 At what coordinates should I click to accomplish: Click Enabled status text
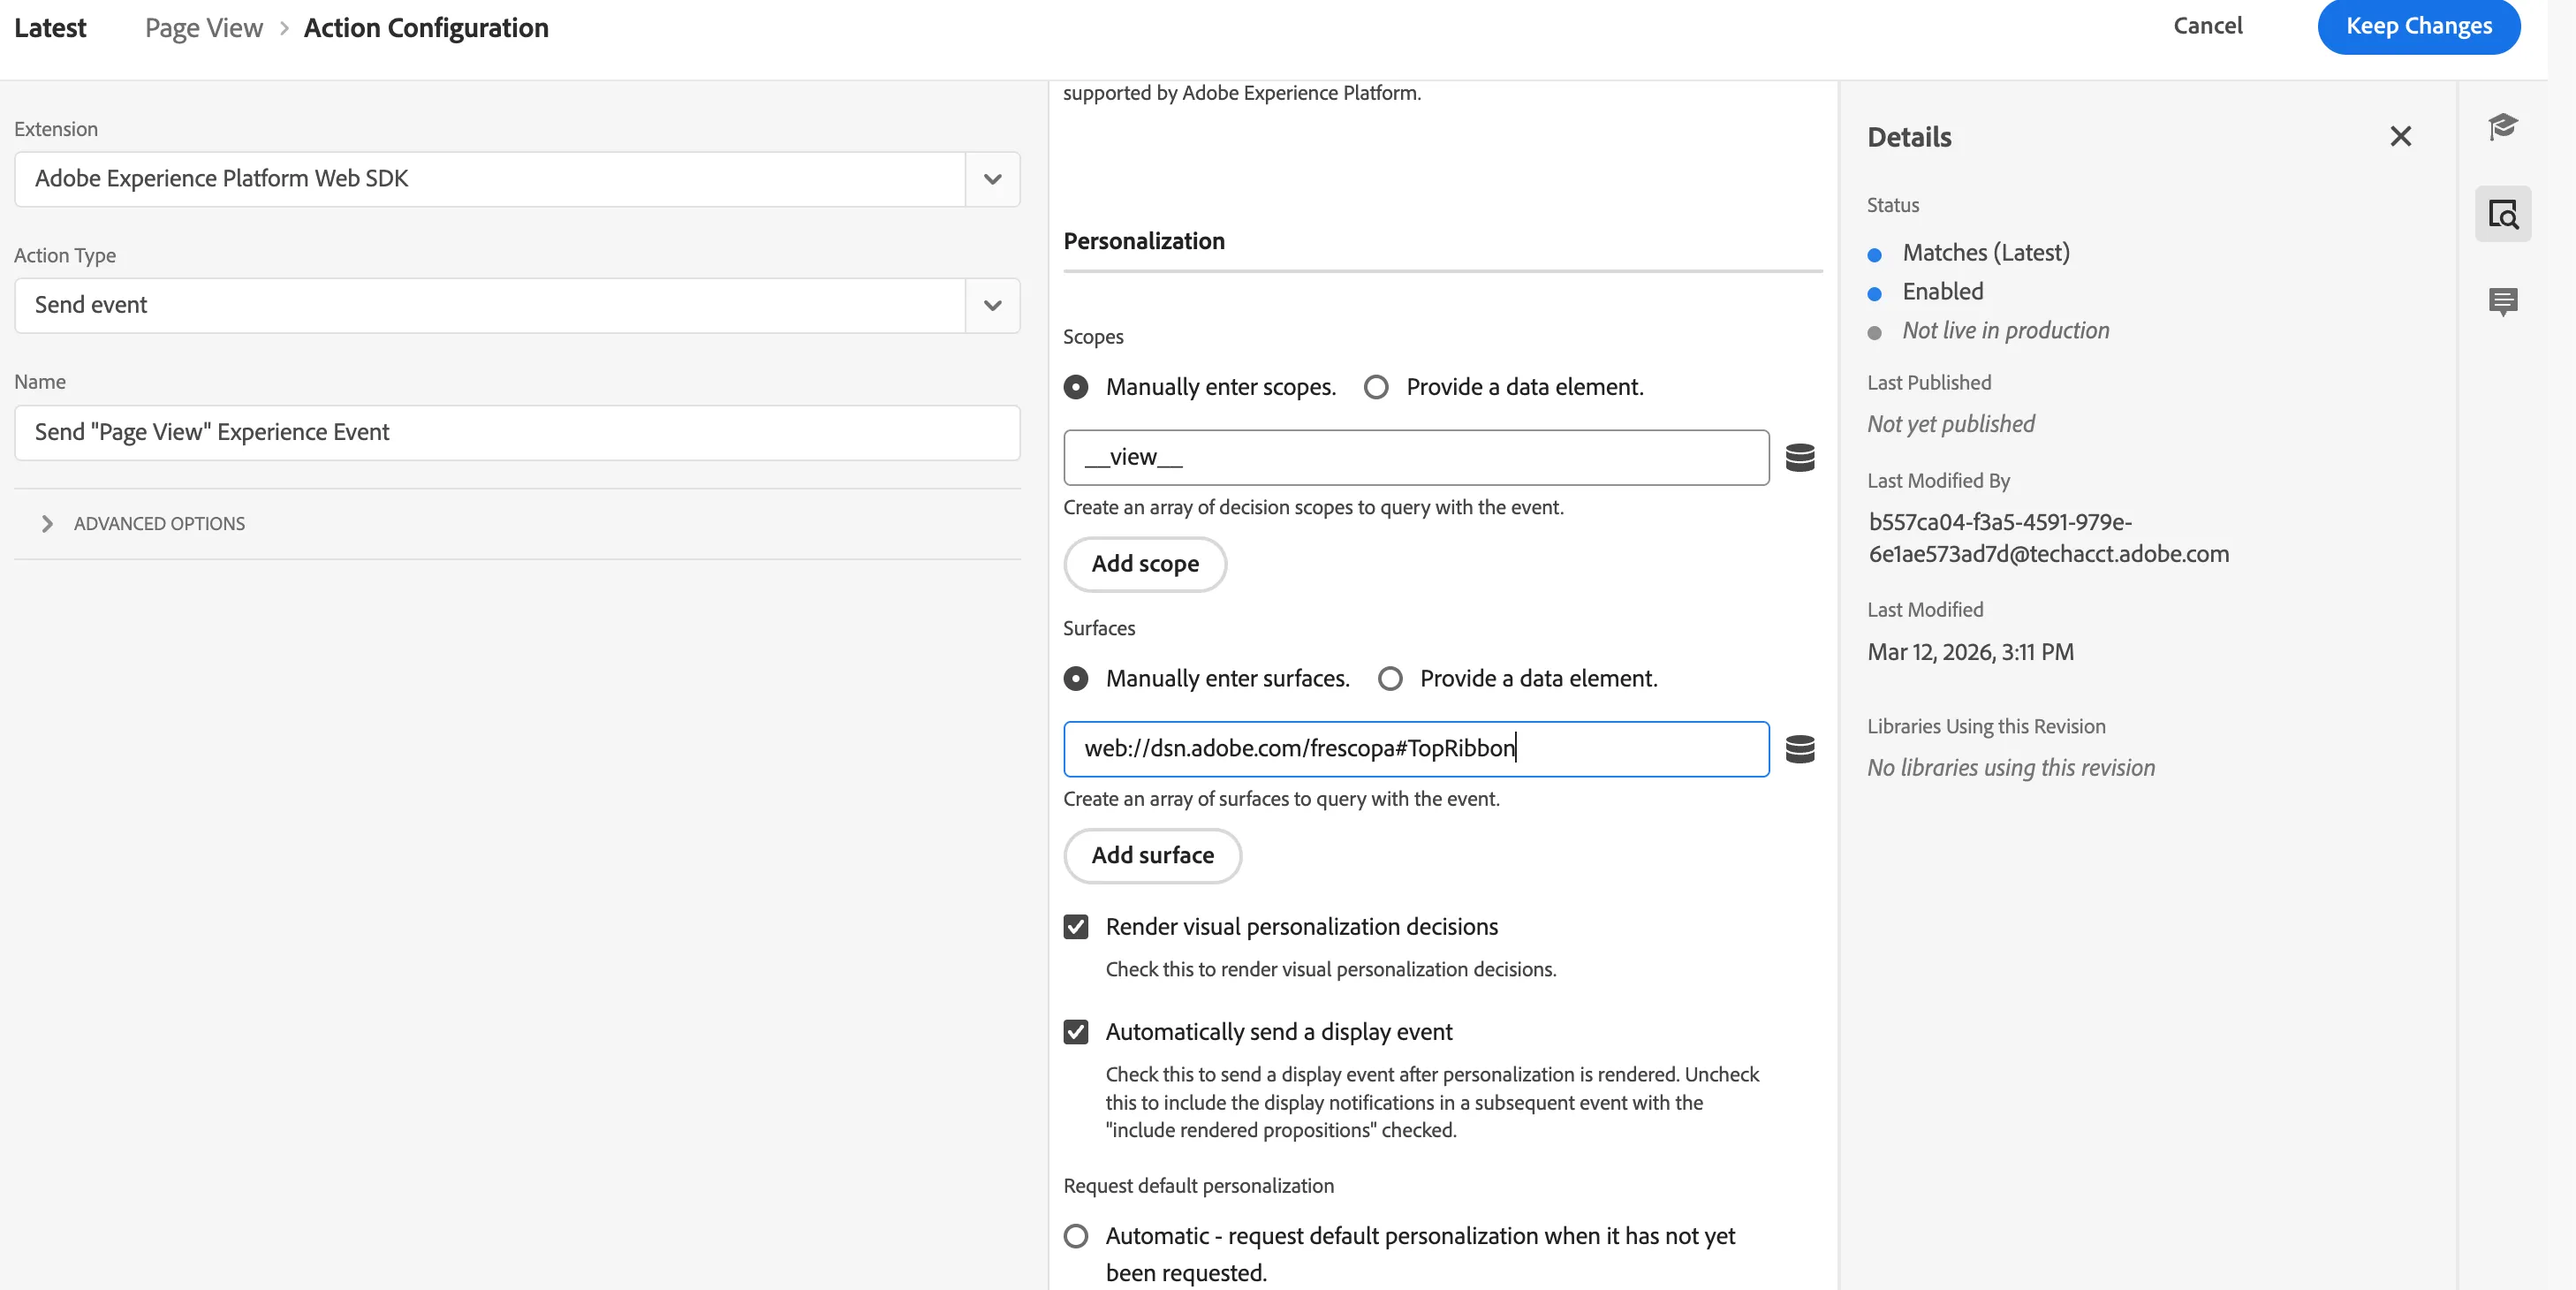click(x=1942, y=291)
